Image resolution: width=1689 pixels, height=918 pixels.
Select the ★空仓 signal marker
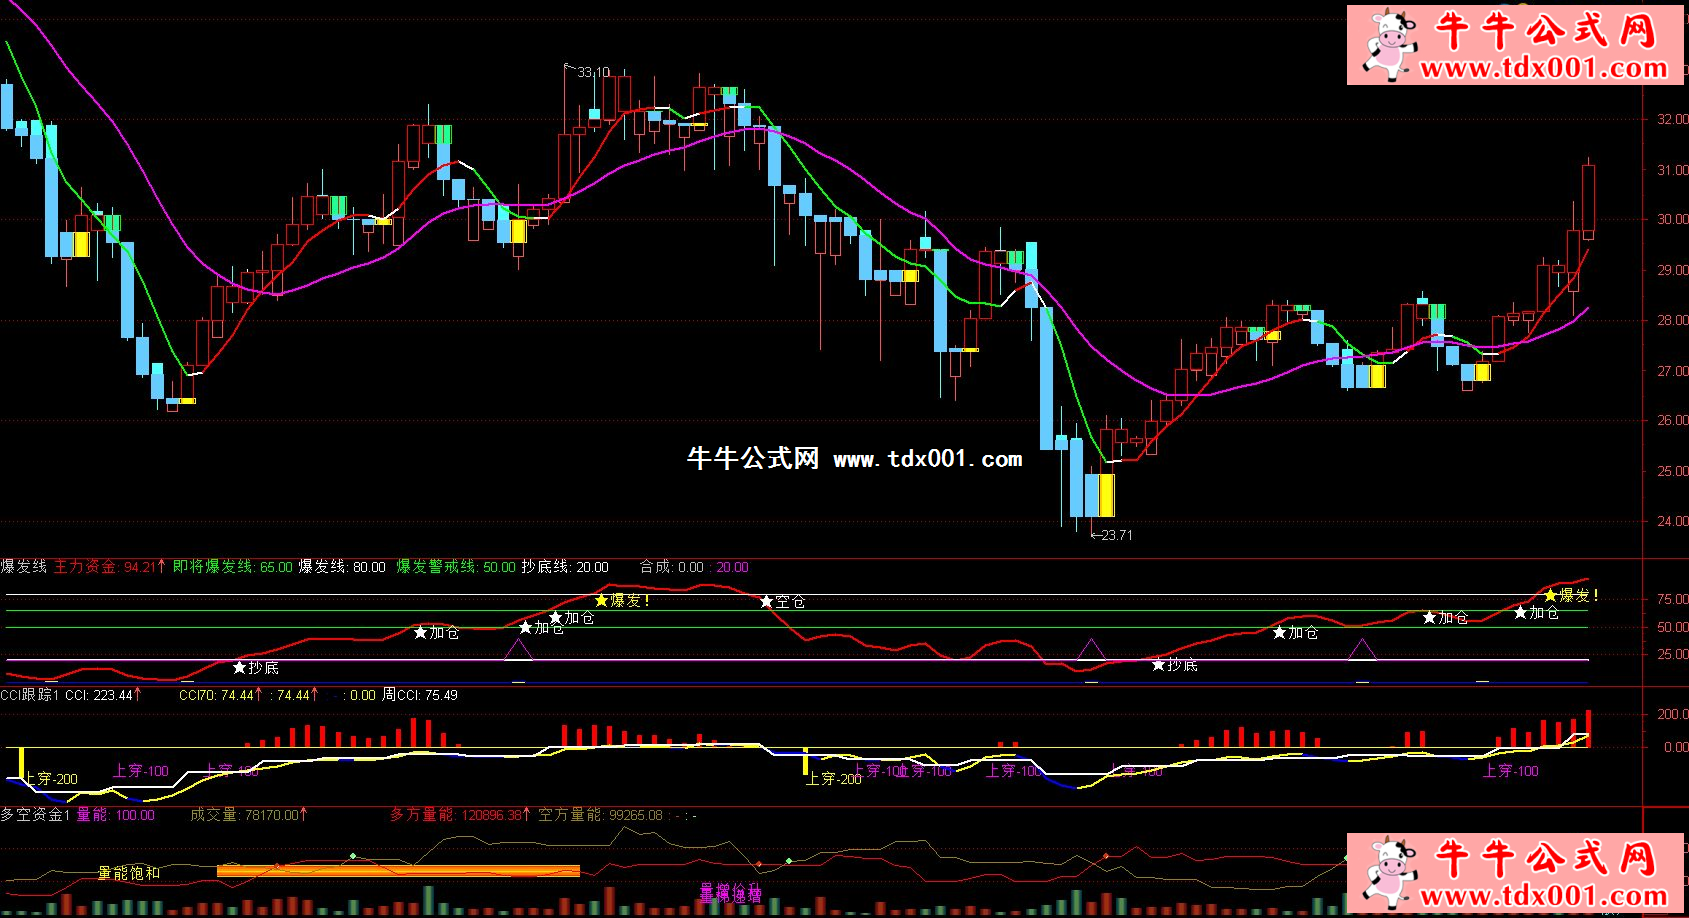(x=782, y=602)
